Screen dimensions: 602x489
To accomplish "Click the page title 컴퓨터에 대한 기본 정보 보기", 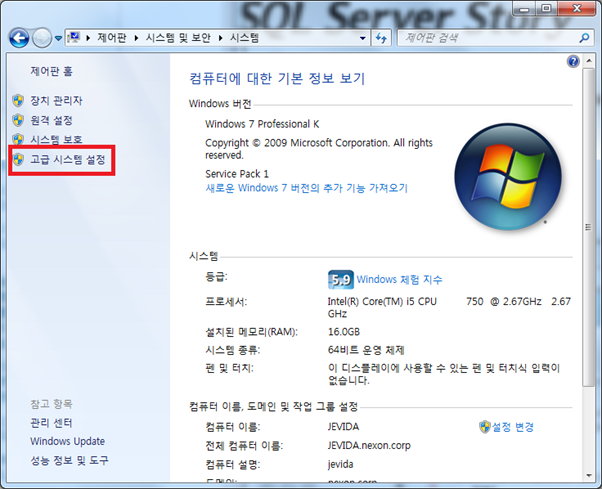I will click(277, 78).
